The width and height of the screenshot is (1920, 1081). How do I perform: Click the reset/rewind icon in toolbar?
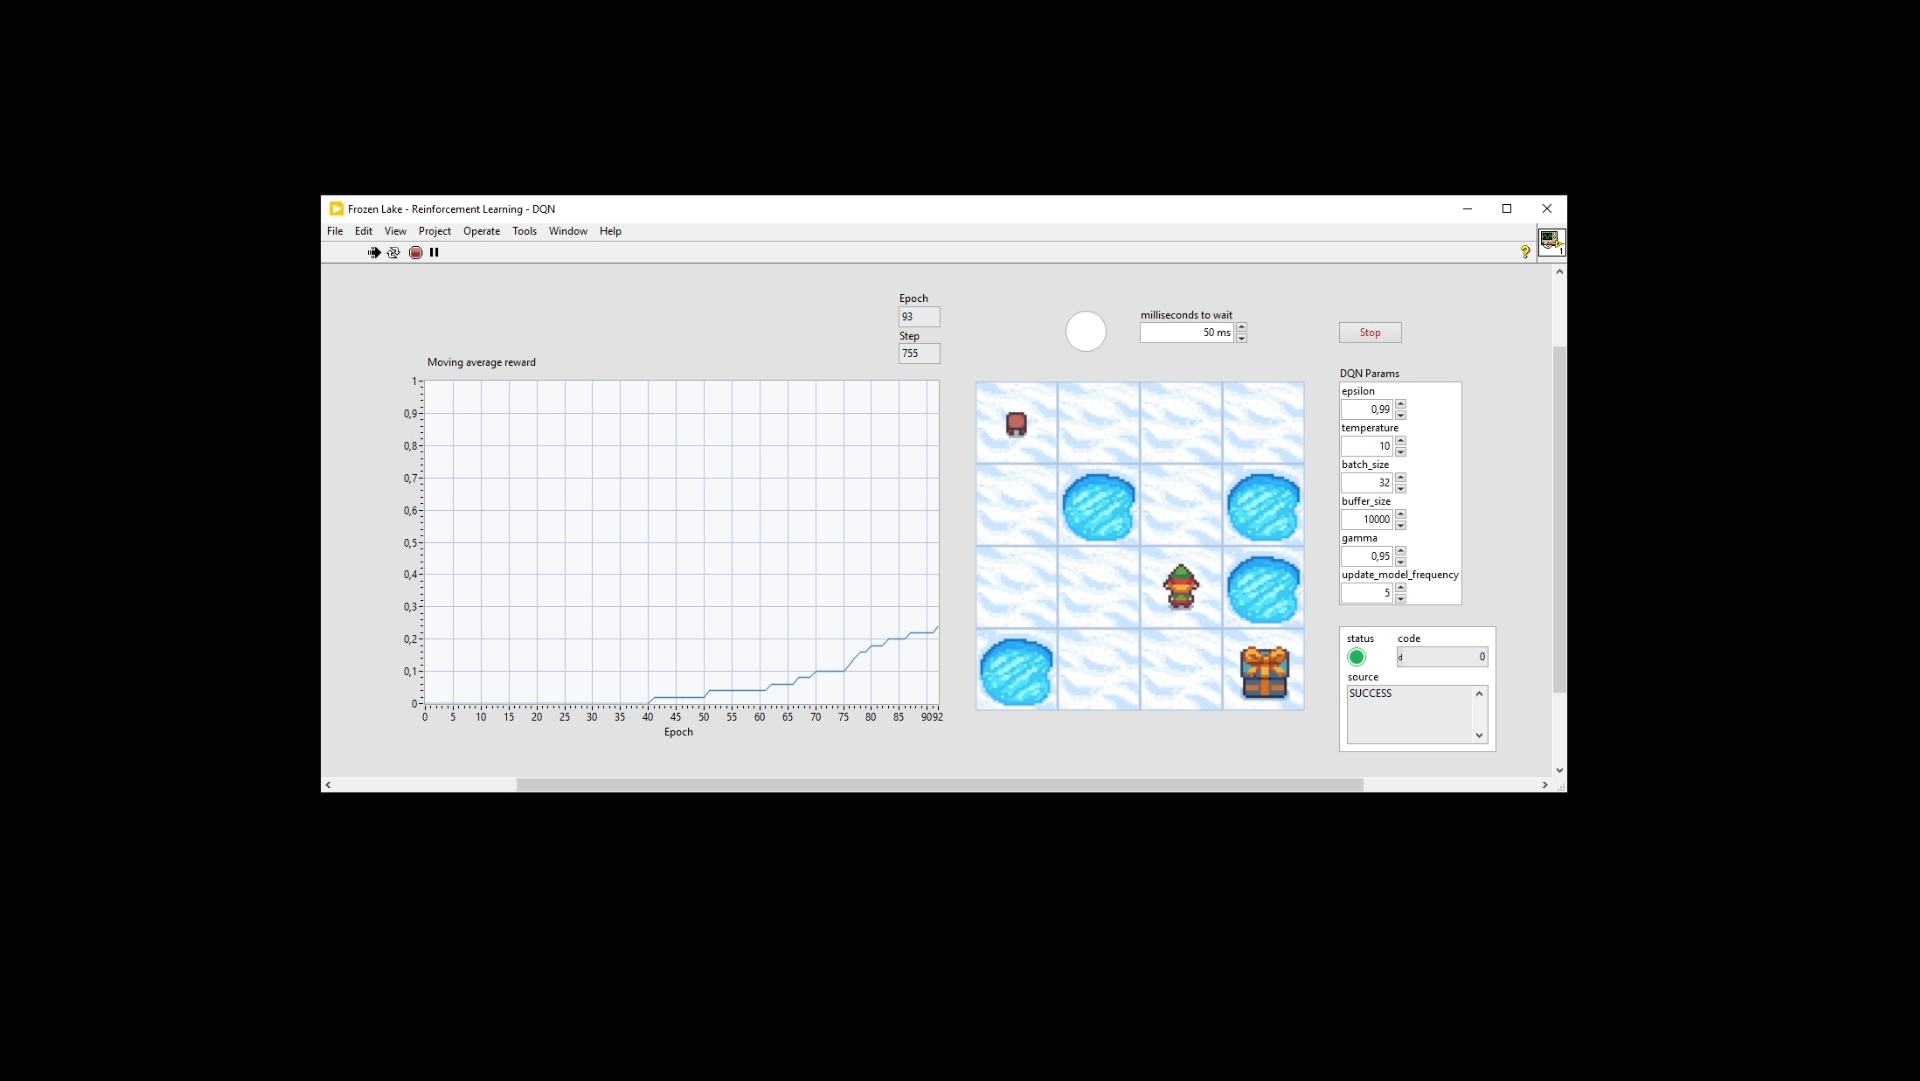(x=392, y=252)
